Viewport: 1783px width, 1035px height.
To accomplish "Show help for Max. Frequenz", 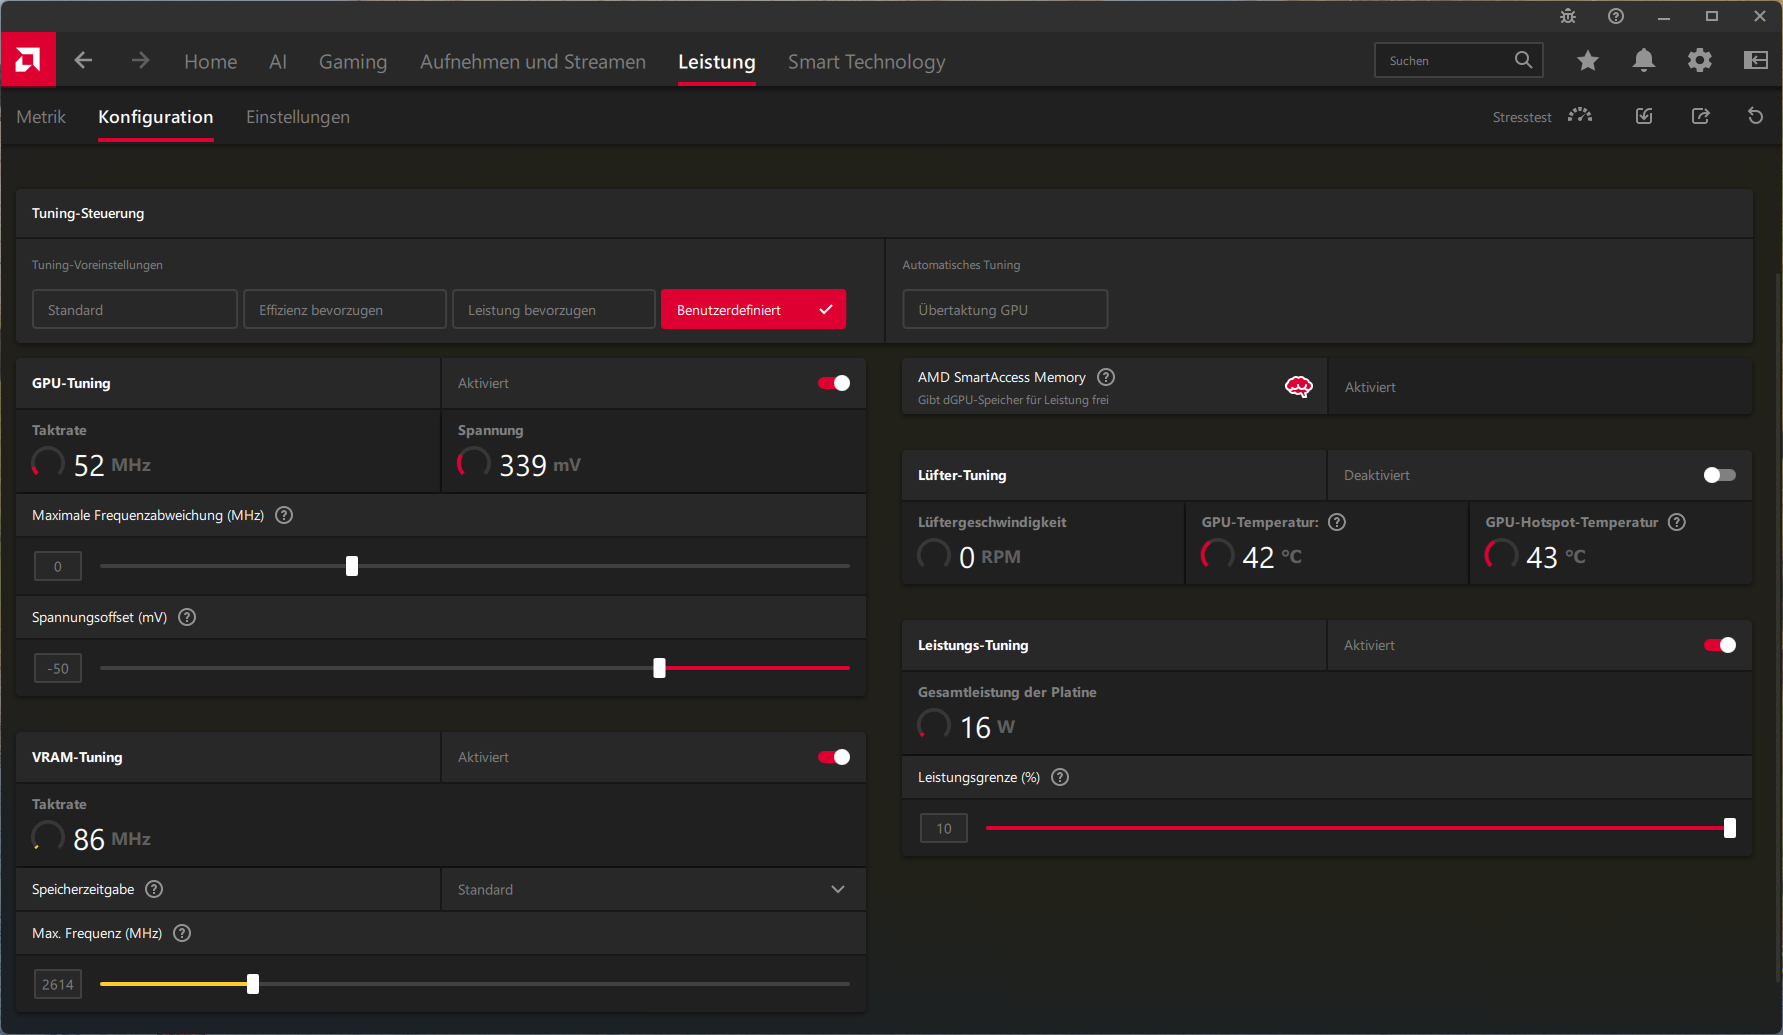I will [x=182, y=933].
